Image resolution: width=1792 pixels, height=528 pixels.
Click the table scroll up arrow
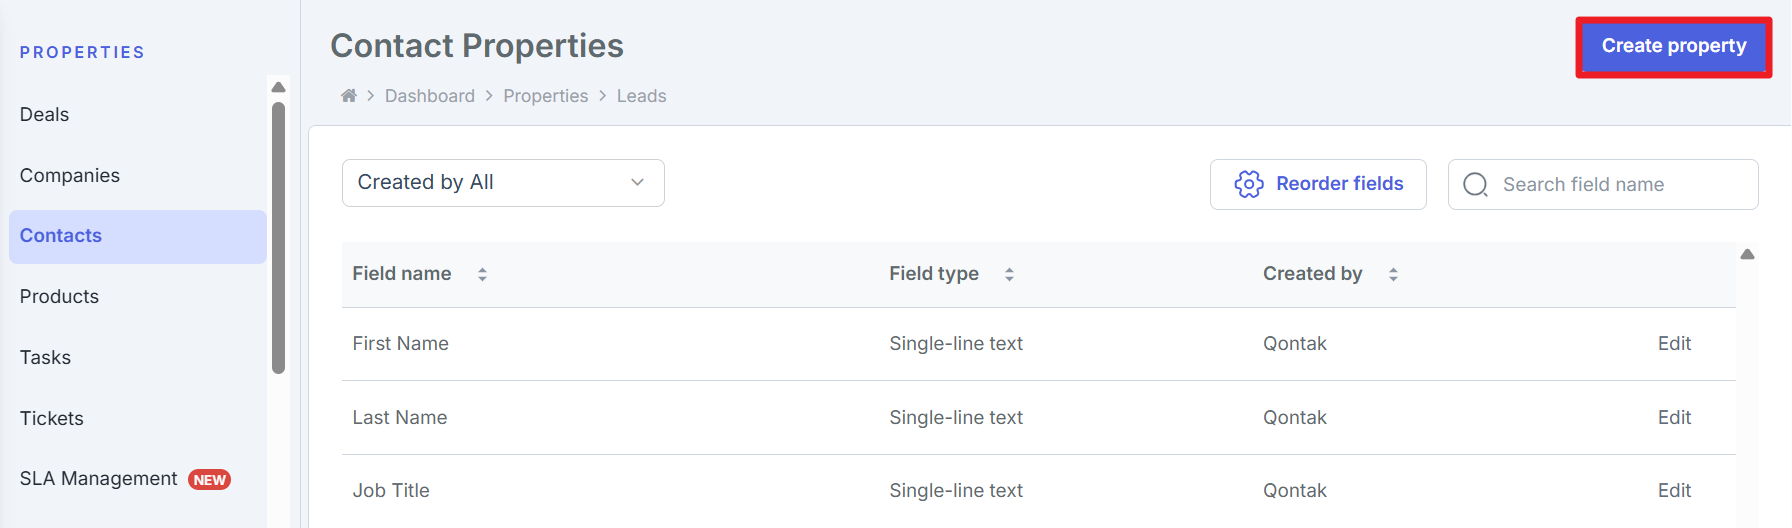point(1747,254)
